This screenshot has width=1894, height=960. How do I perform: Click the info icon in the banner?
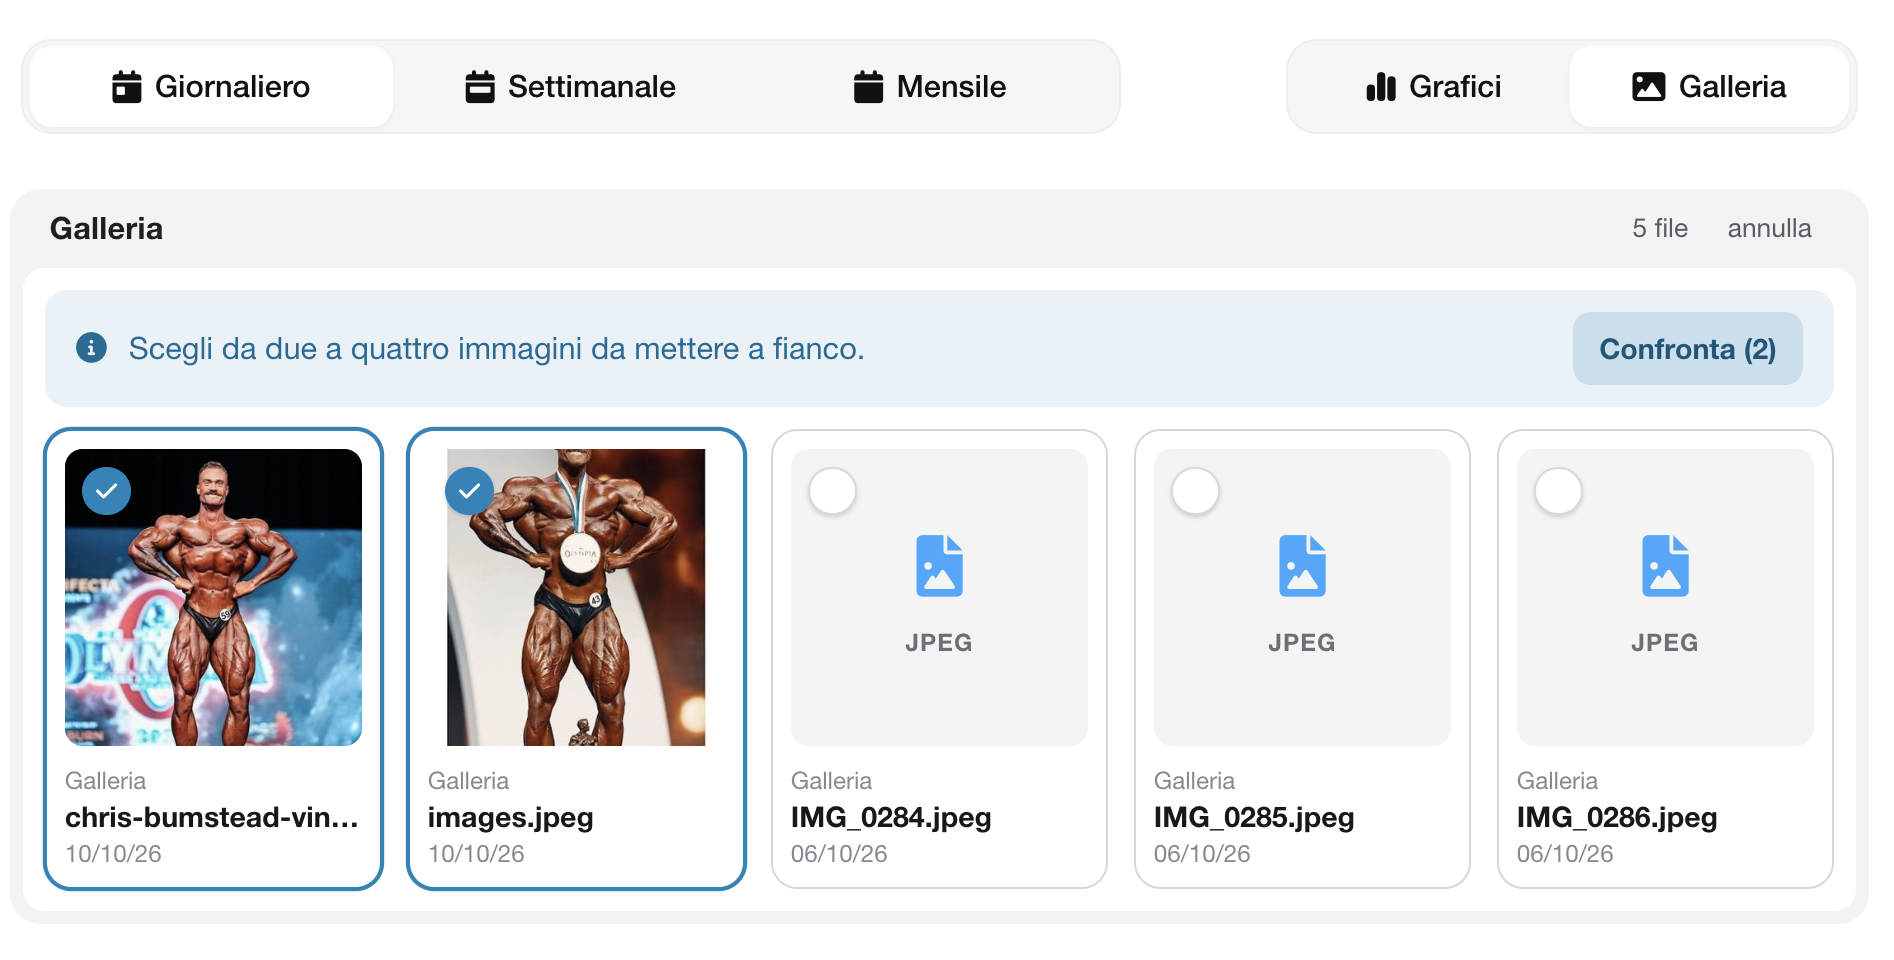point(91,348)
